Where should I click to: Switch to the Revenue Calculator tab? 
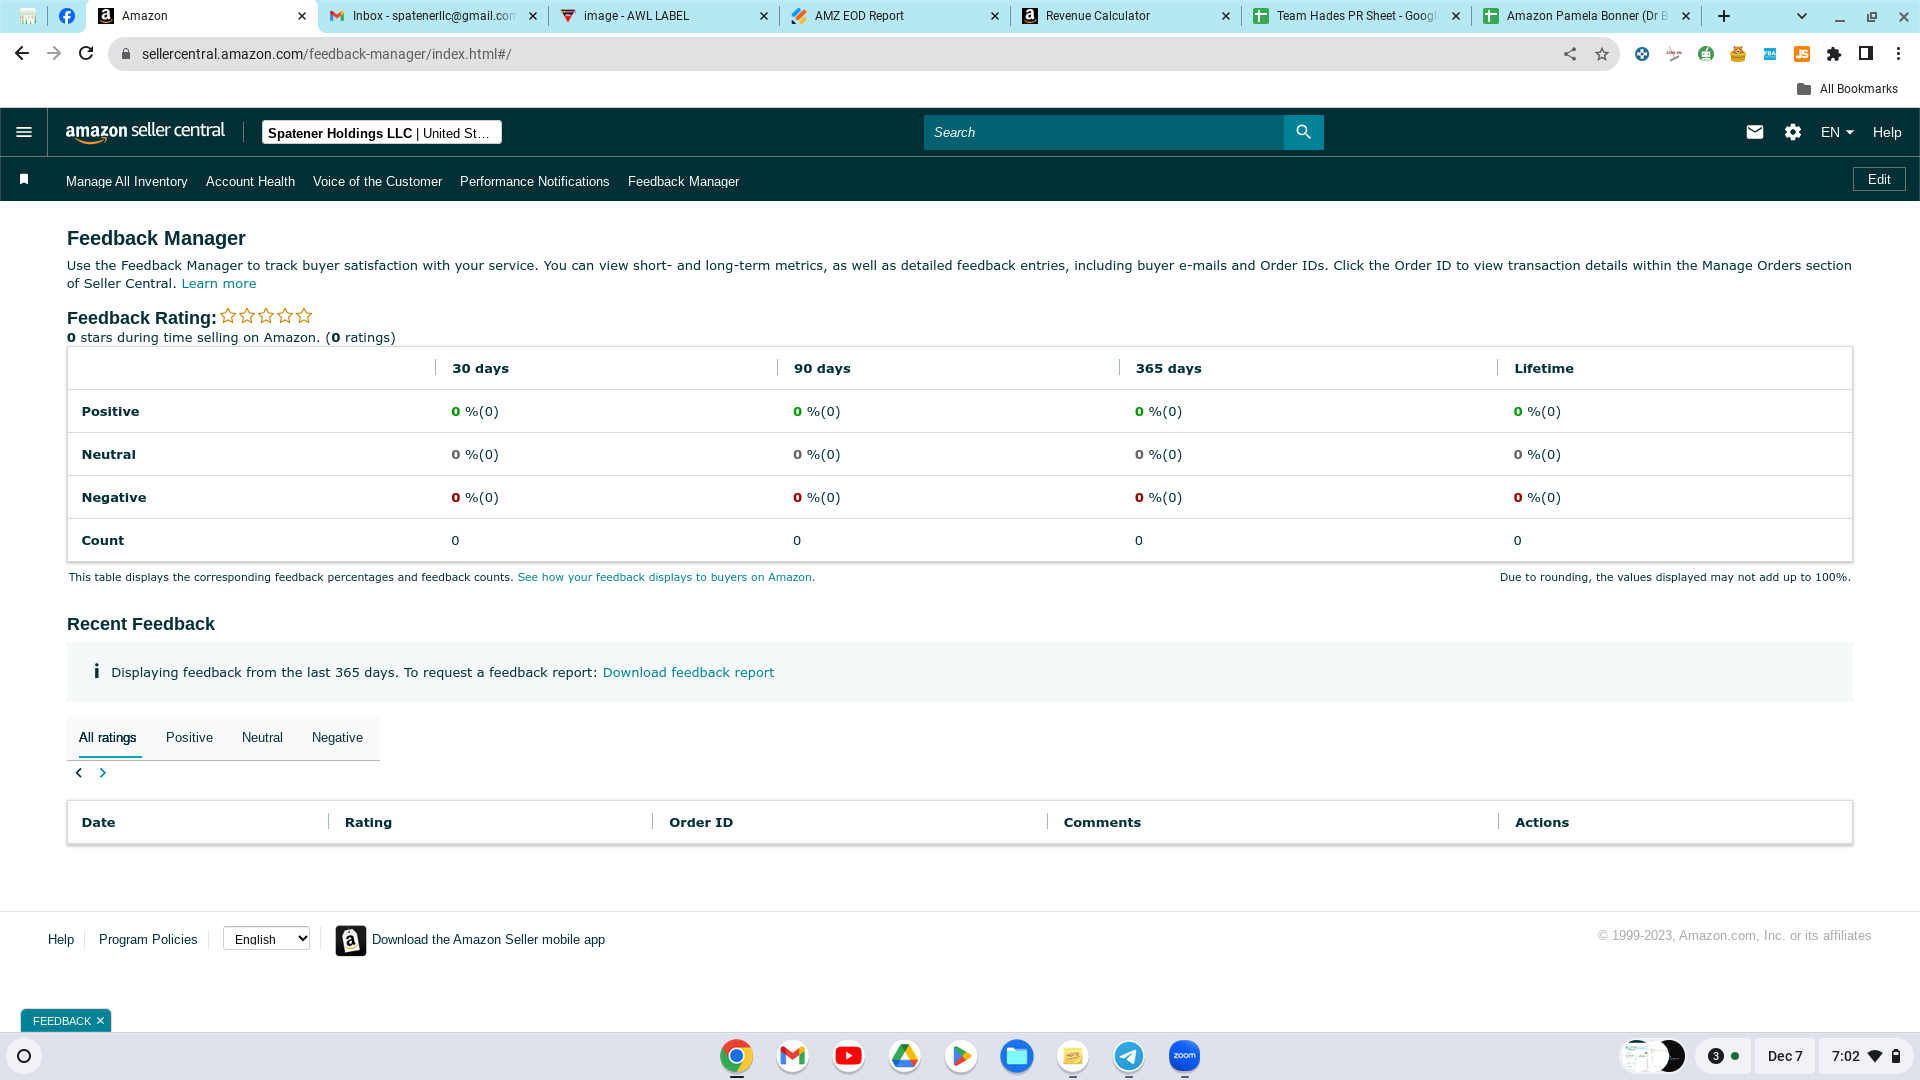(x=1125, y=16)
